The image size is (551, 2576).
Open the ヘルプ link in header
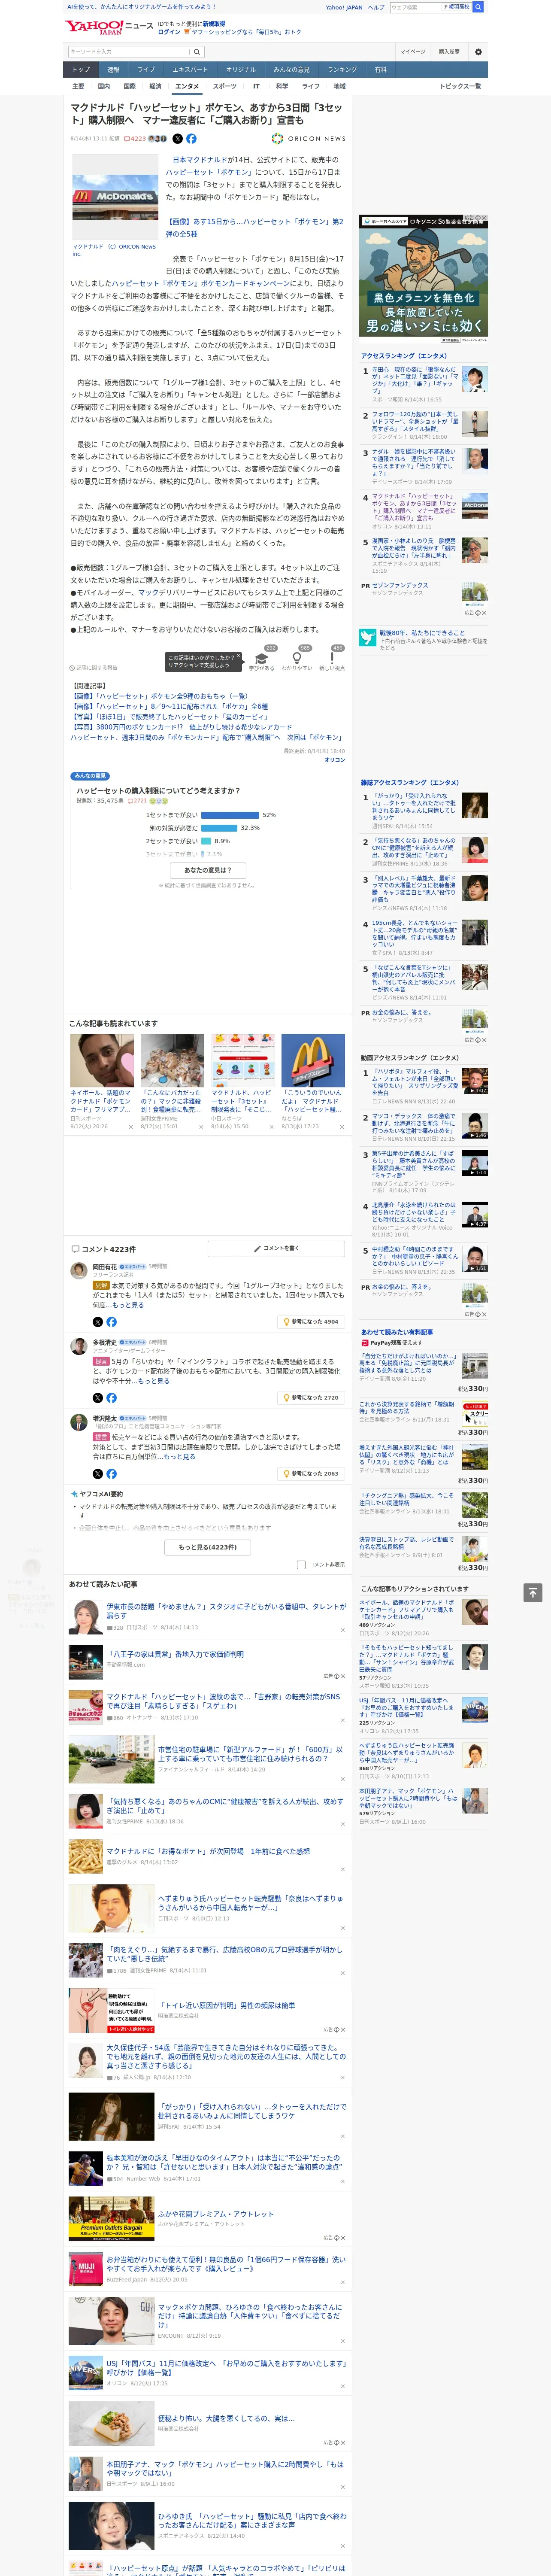[x=375, y=7]
